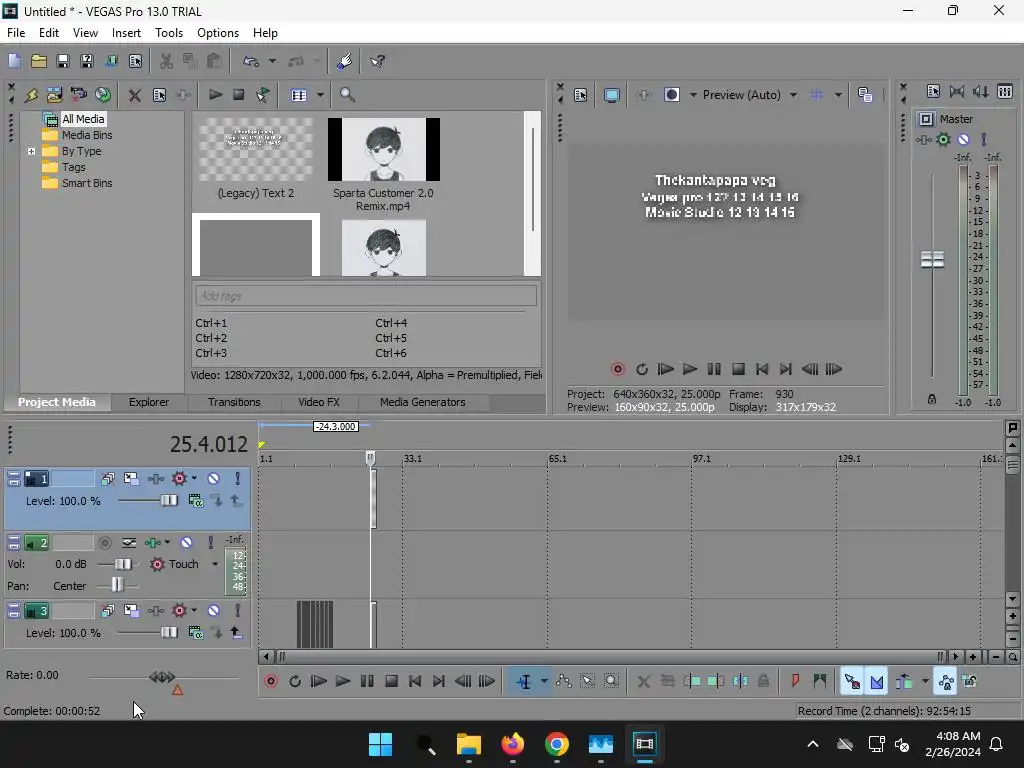This screenshot has height=768, width=1024.
Task: Open the Views dropdown arrow in Project Media
Action: point(320,95)
